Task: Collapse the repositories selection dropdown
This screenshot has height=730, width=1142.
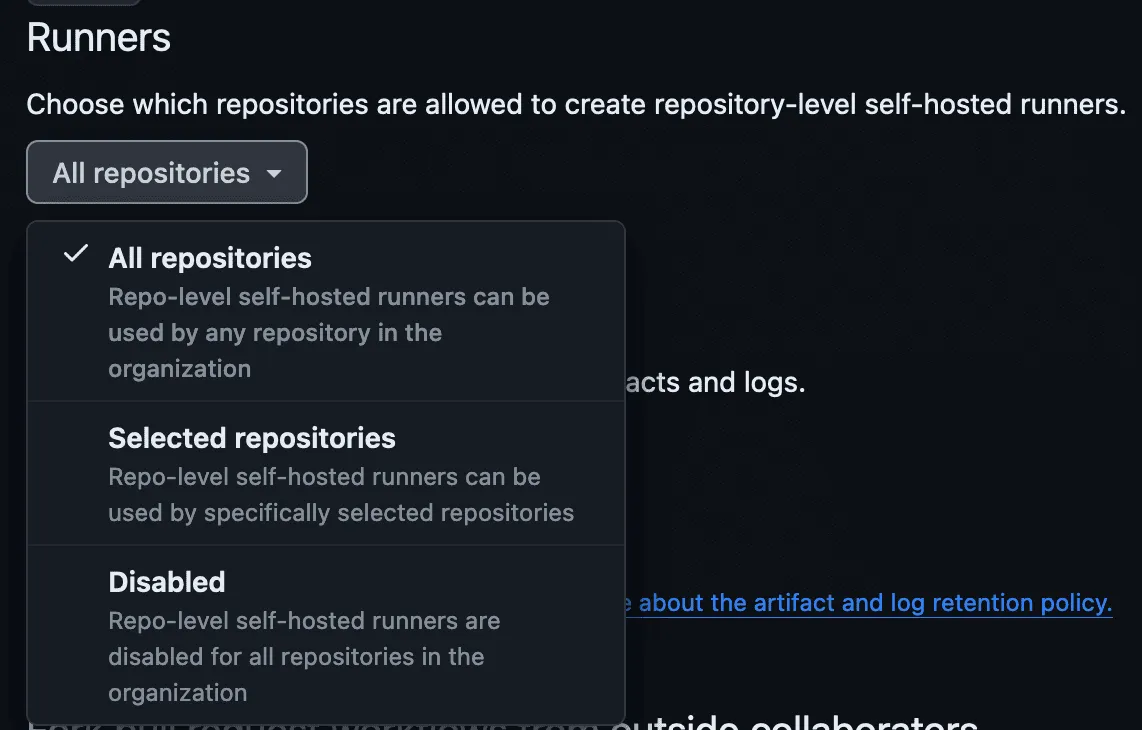Action: click(x=166, y=172)
